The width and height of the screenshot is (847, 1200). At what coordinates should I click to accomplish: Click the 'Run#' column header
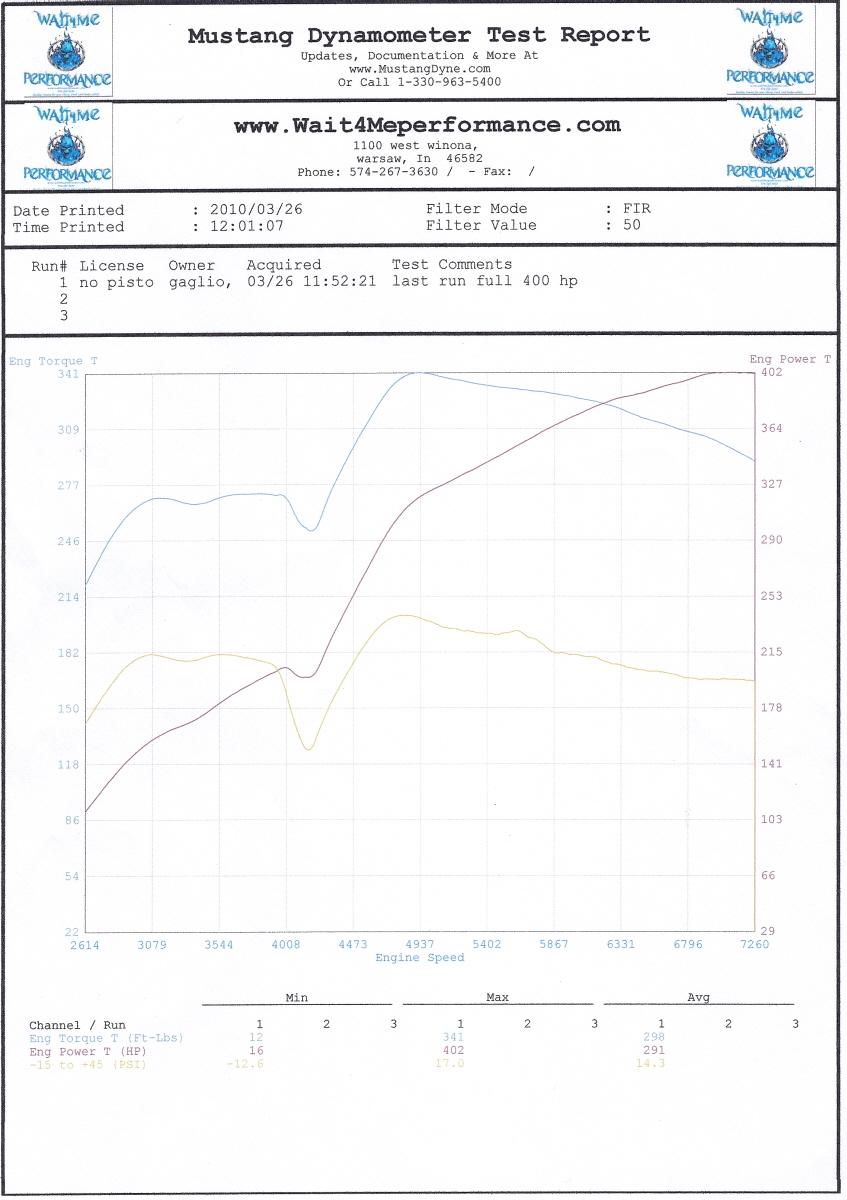pos(50,266)
